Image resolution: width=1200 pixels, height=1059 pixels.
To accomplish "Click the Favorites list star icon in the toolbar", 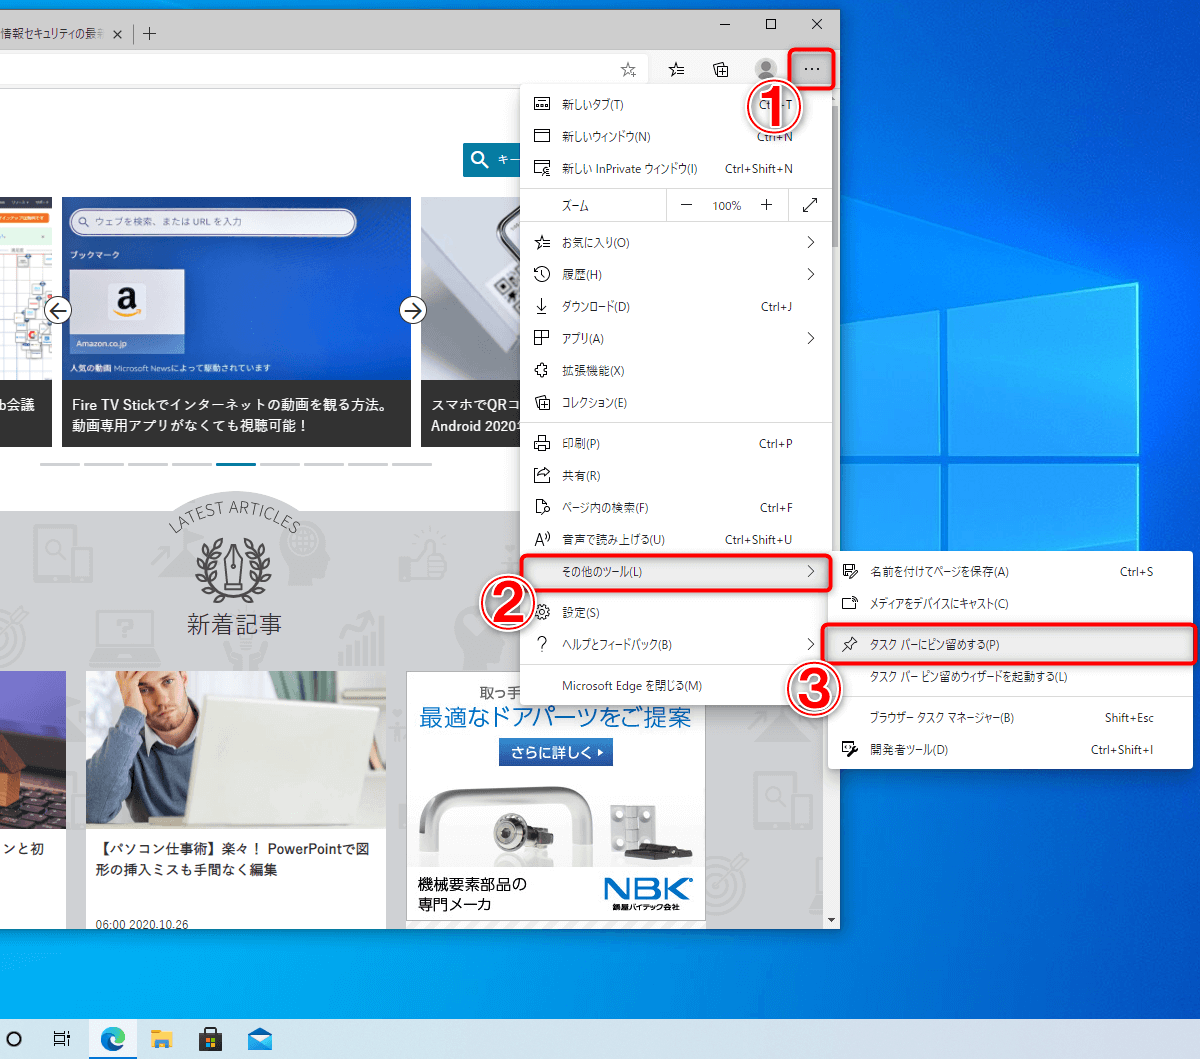I will coord(677,69).
